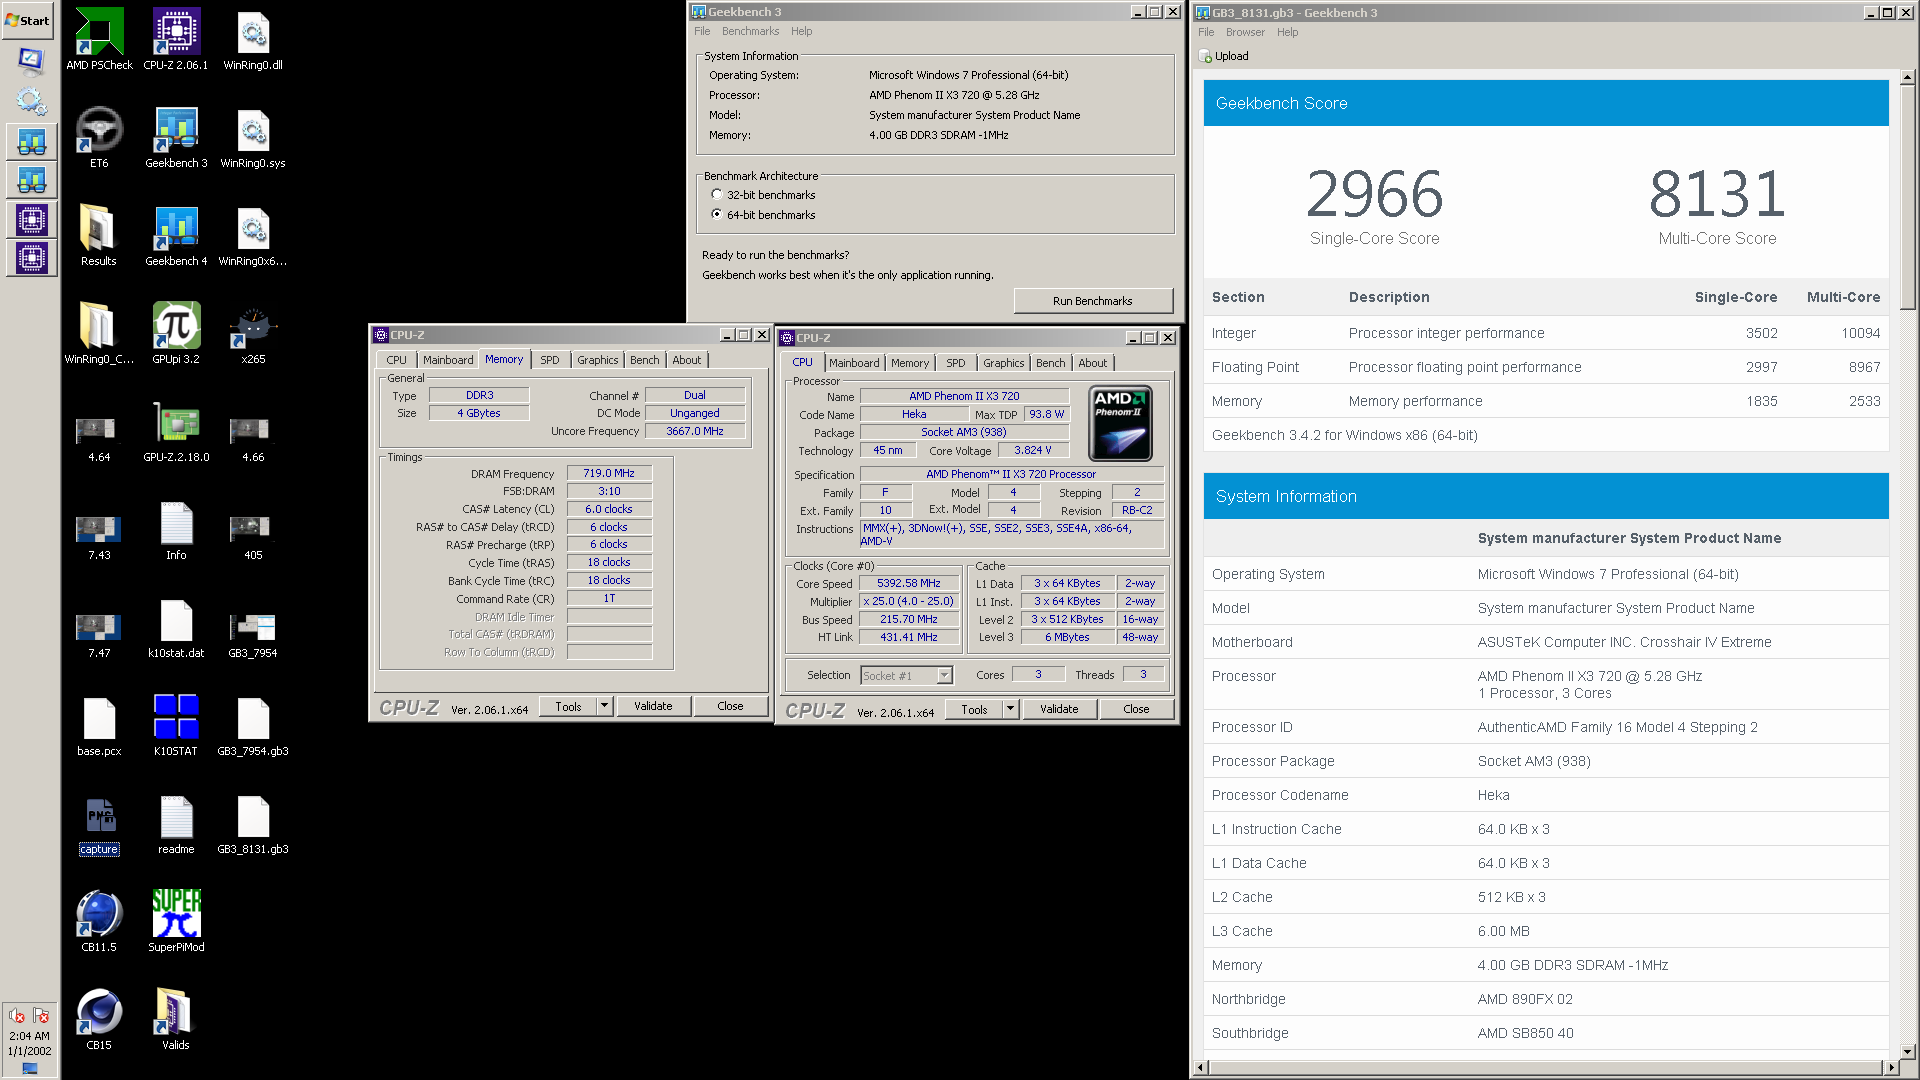
Task: Open Tools dropdown arrow in Memory CPU-Z window
Action: 604,706
